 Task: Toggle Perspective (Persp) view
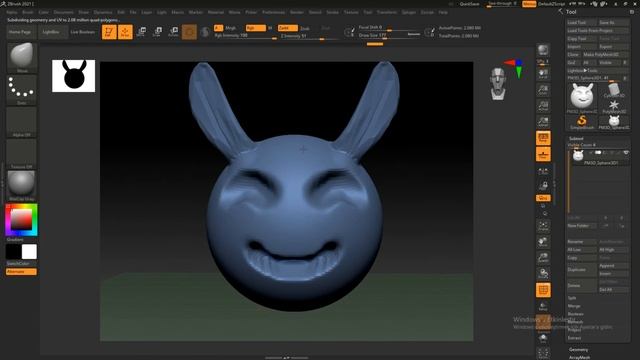(543, 138)
